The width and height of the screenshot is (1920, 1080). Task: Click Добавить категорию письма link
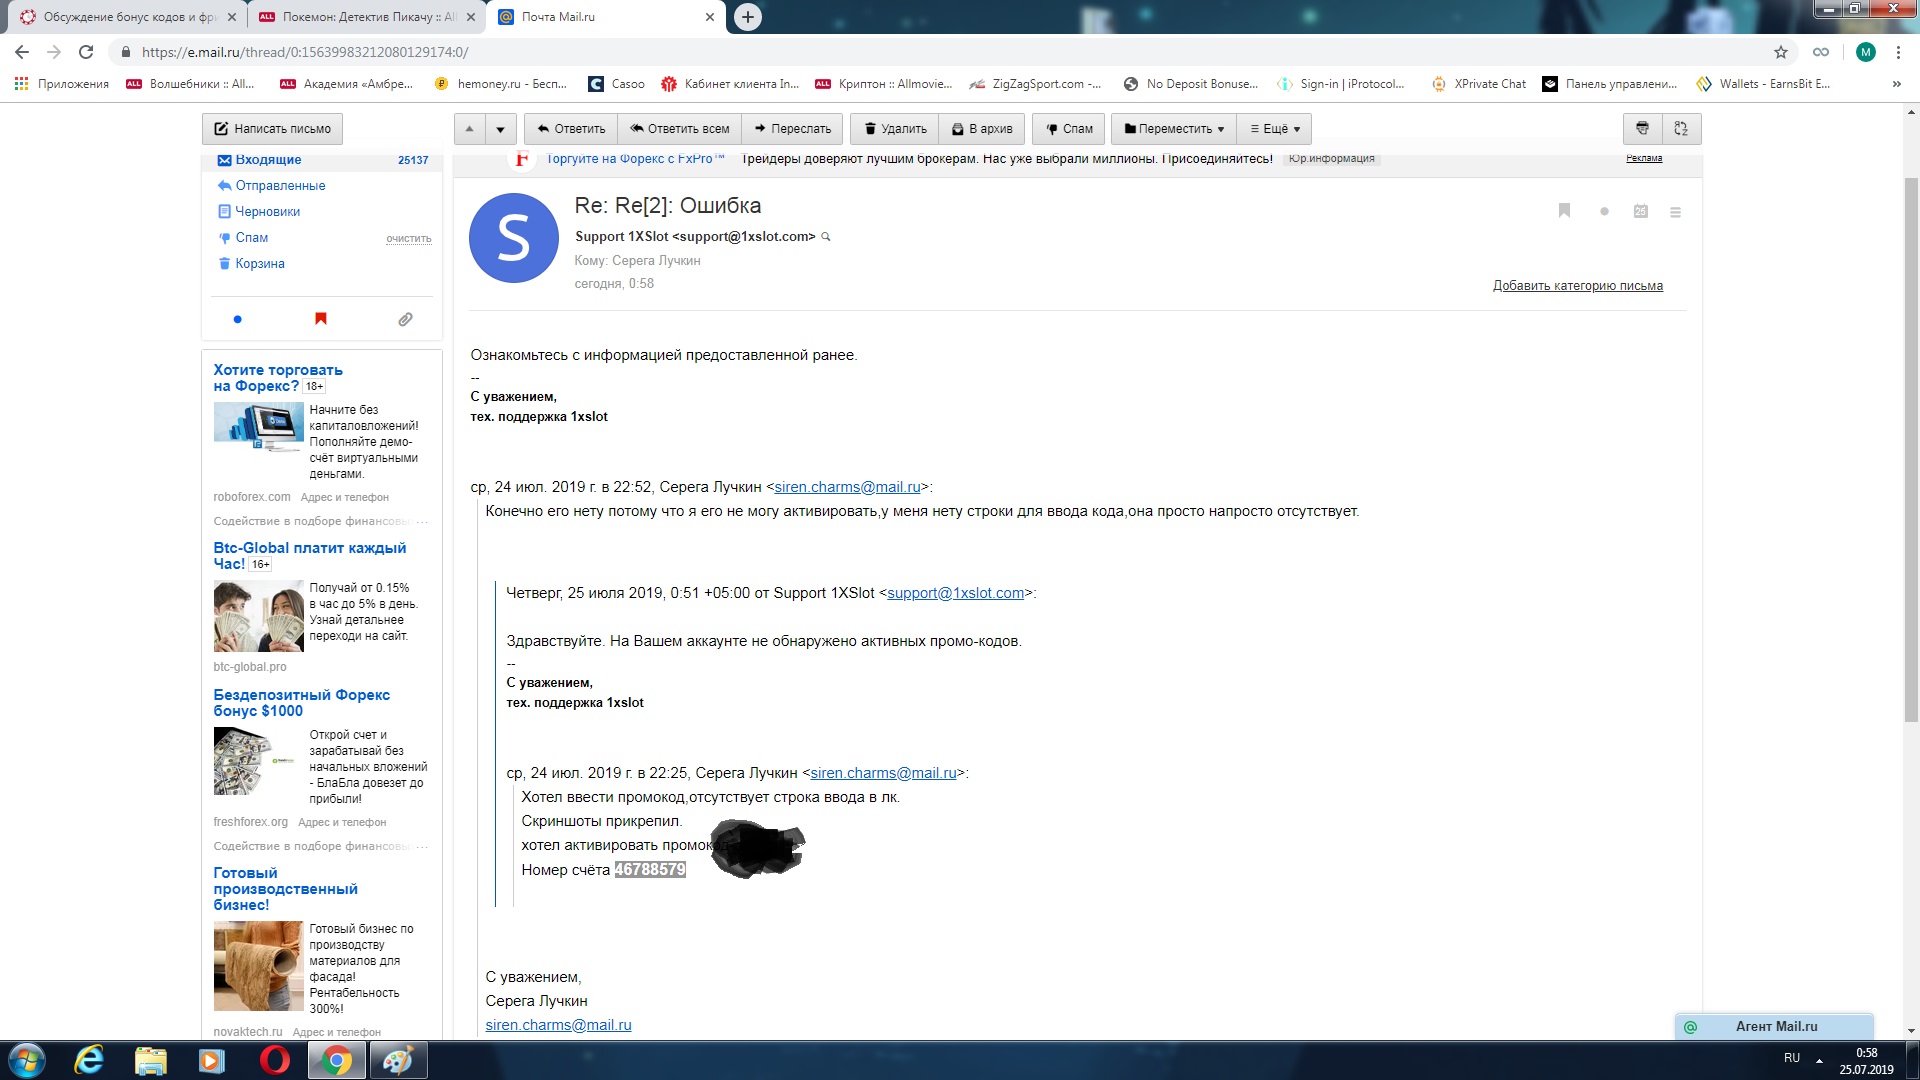point(1577,286)
